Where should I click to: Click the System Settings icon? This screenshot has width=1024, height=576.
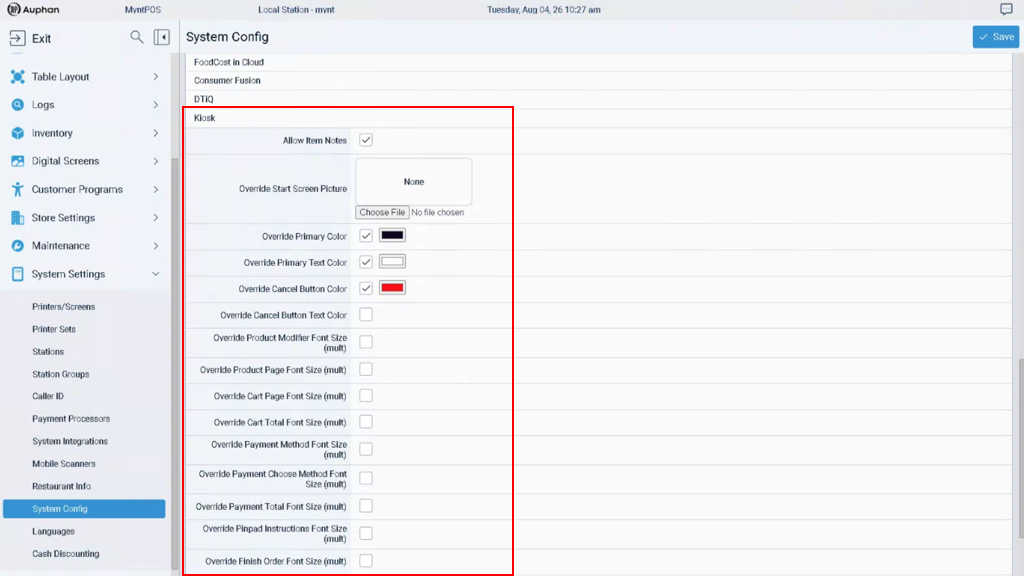(18, 274)
